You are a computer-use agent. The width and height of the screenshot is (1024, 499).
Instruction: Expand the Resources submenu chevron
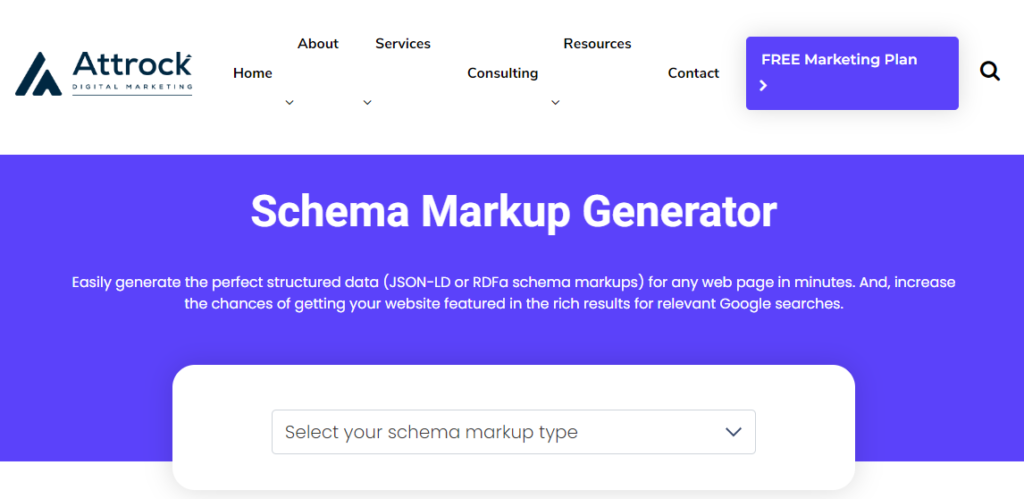click(556, 102)
